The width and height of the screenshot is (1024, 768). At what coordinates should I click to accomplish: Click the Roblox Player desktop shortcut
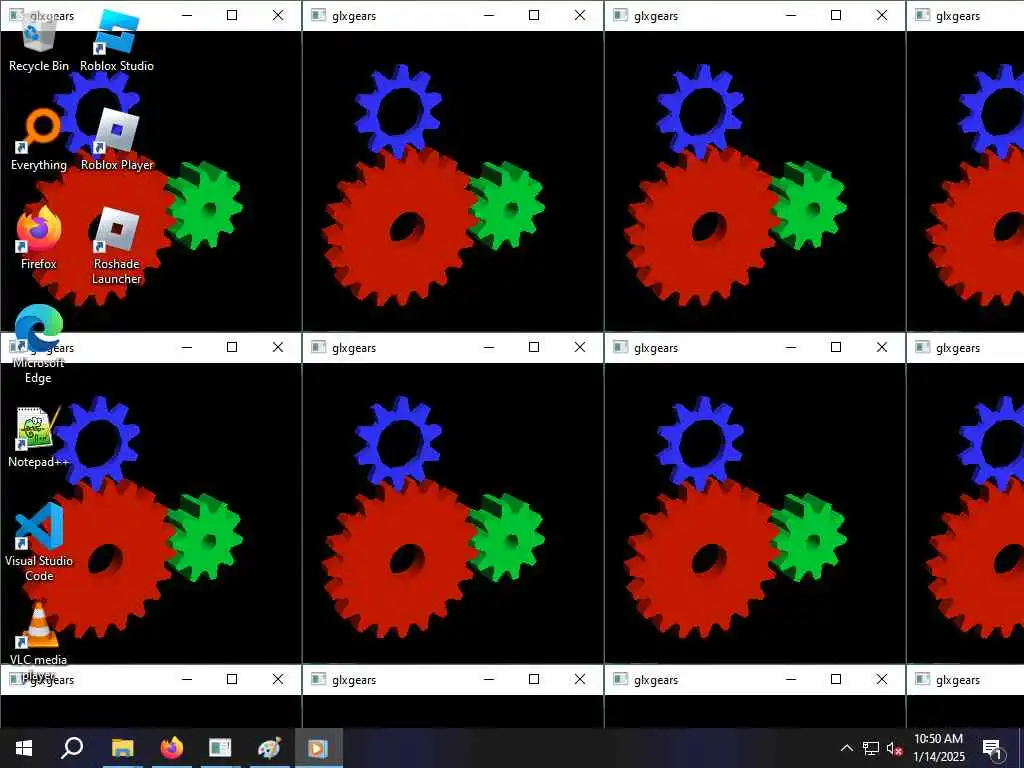click(x=117, y=139)
